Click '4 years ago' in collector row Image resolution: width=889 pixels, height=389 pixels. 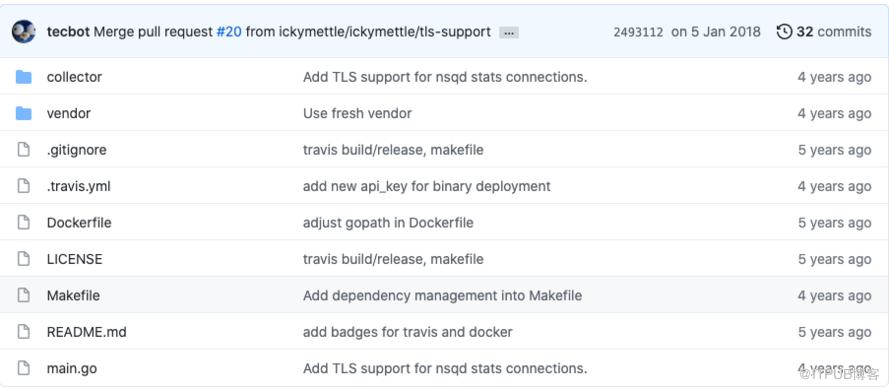(x=834, y=77)
